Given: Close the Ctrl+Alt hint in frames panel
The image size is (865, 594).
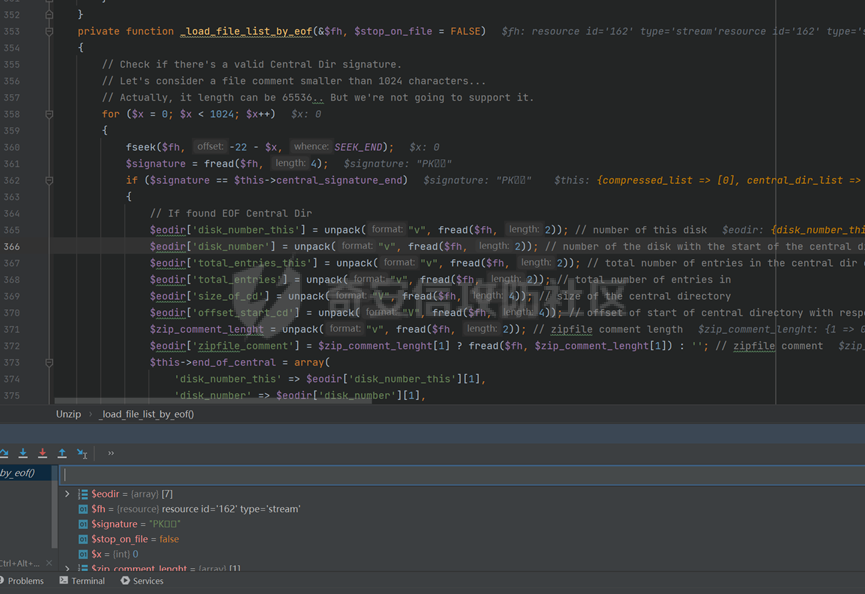Looking at the screenshot, I should [x=49, y=563].
